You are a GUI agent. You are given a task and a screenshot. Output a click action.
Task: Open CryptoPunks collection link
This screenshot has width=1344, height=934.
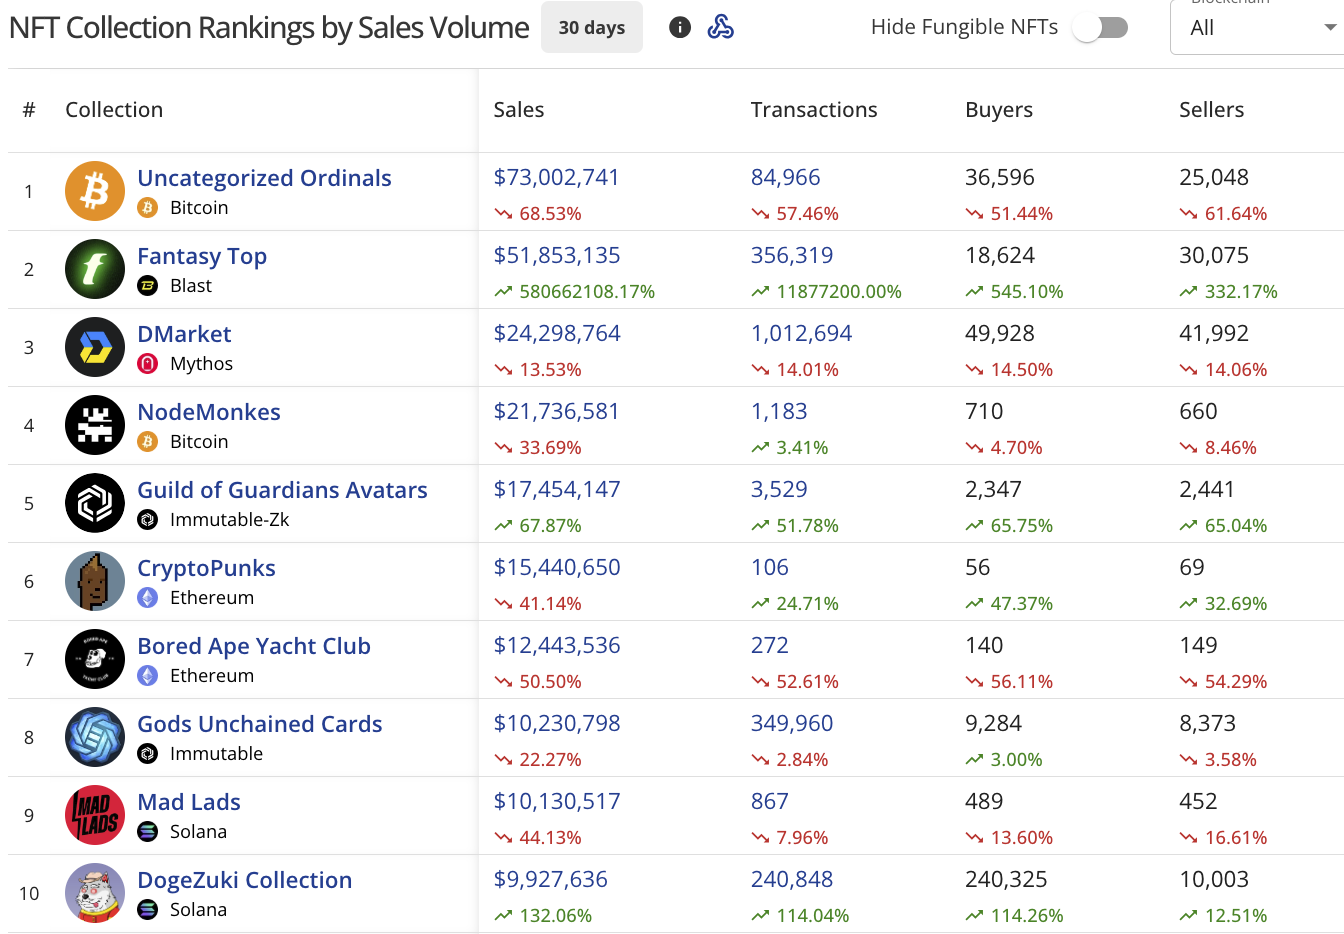[206, 568]
